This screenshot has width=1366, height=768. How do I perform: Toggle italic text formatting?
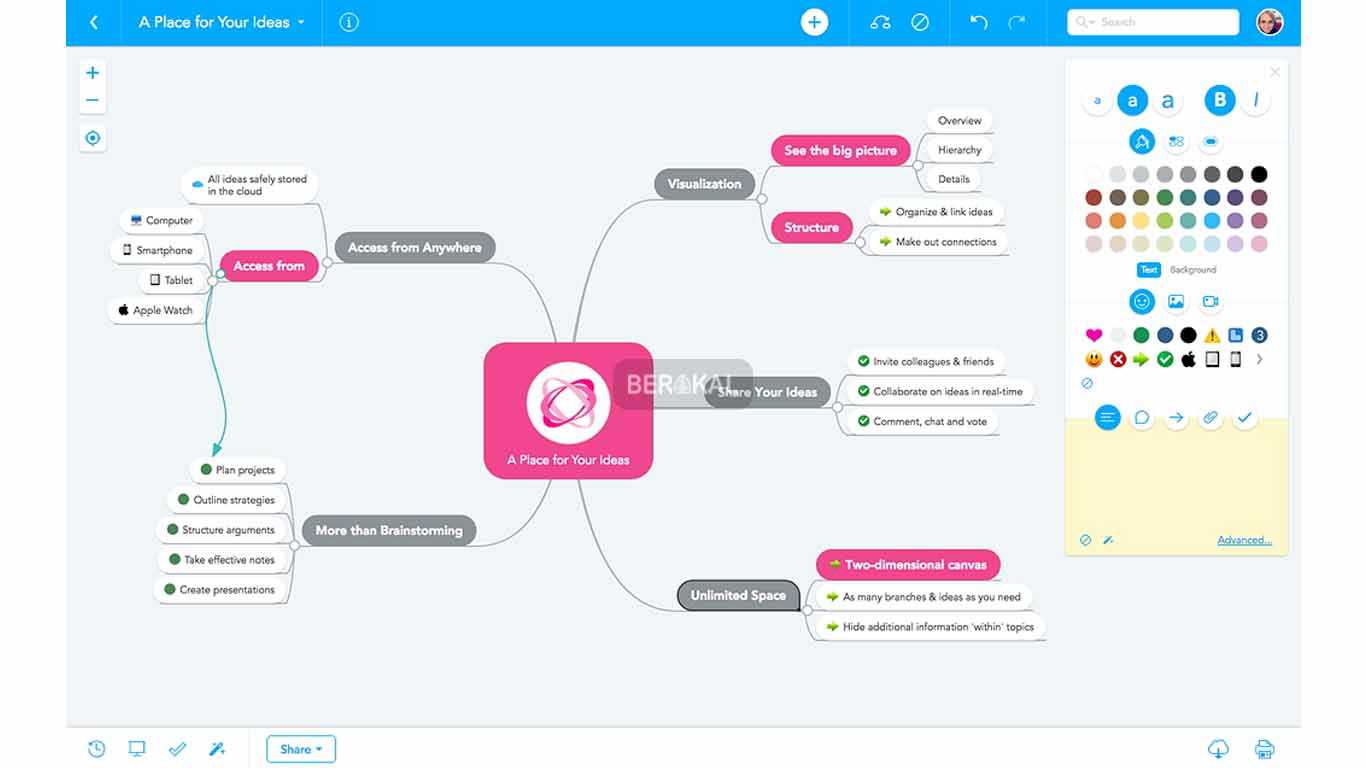(x=1255, y=100)
